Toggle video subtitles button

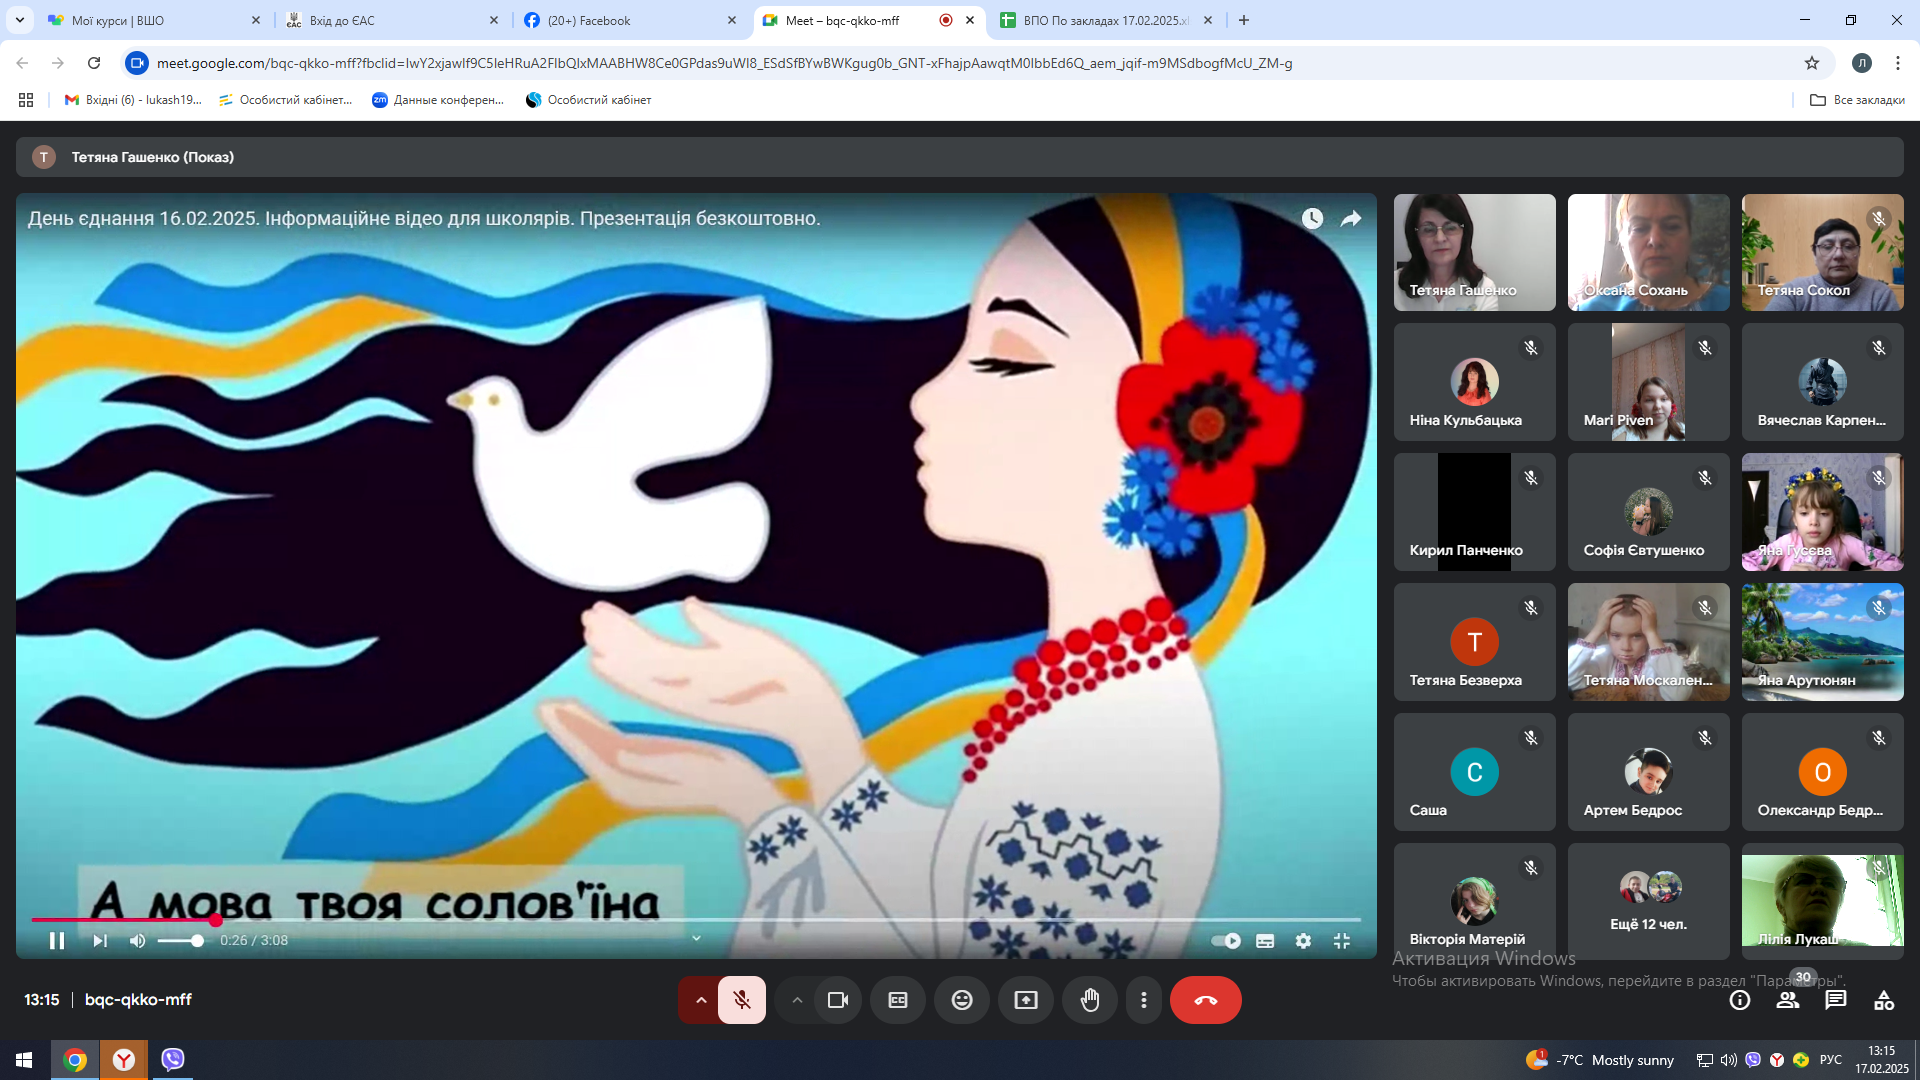tap(1265, 940)
